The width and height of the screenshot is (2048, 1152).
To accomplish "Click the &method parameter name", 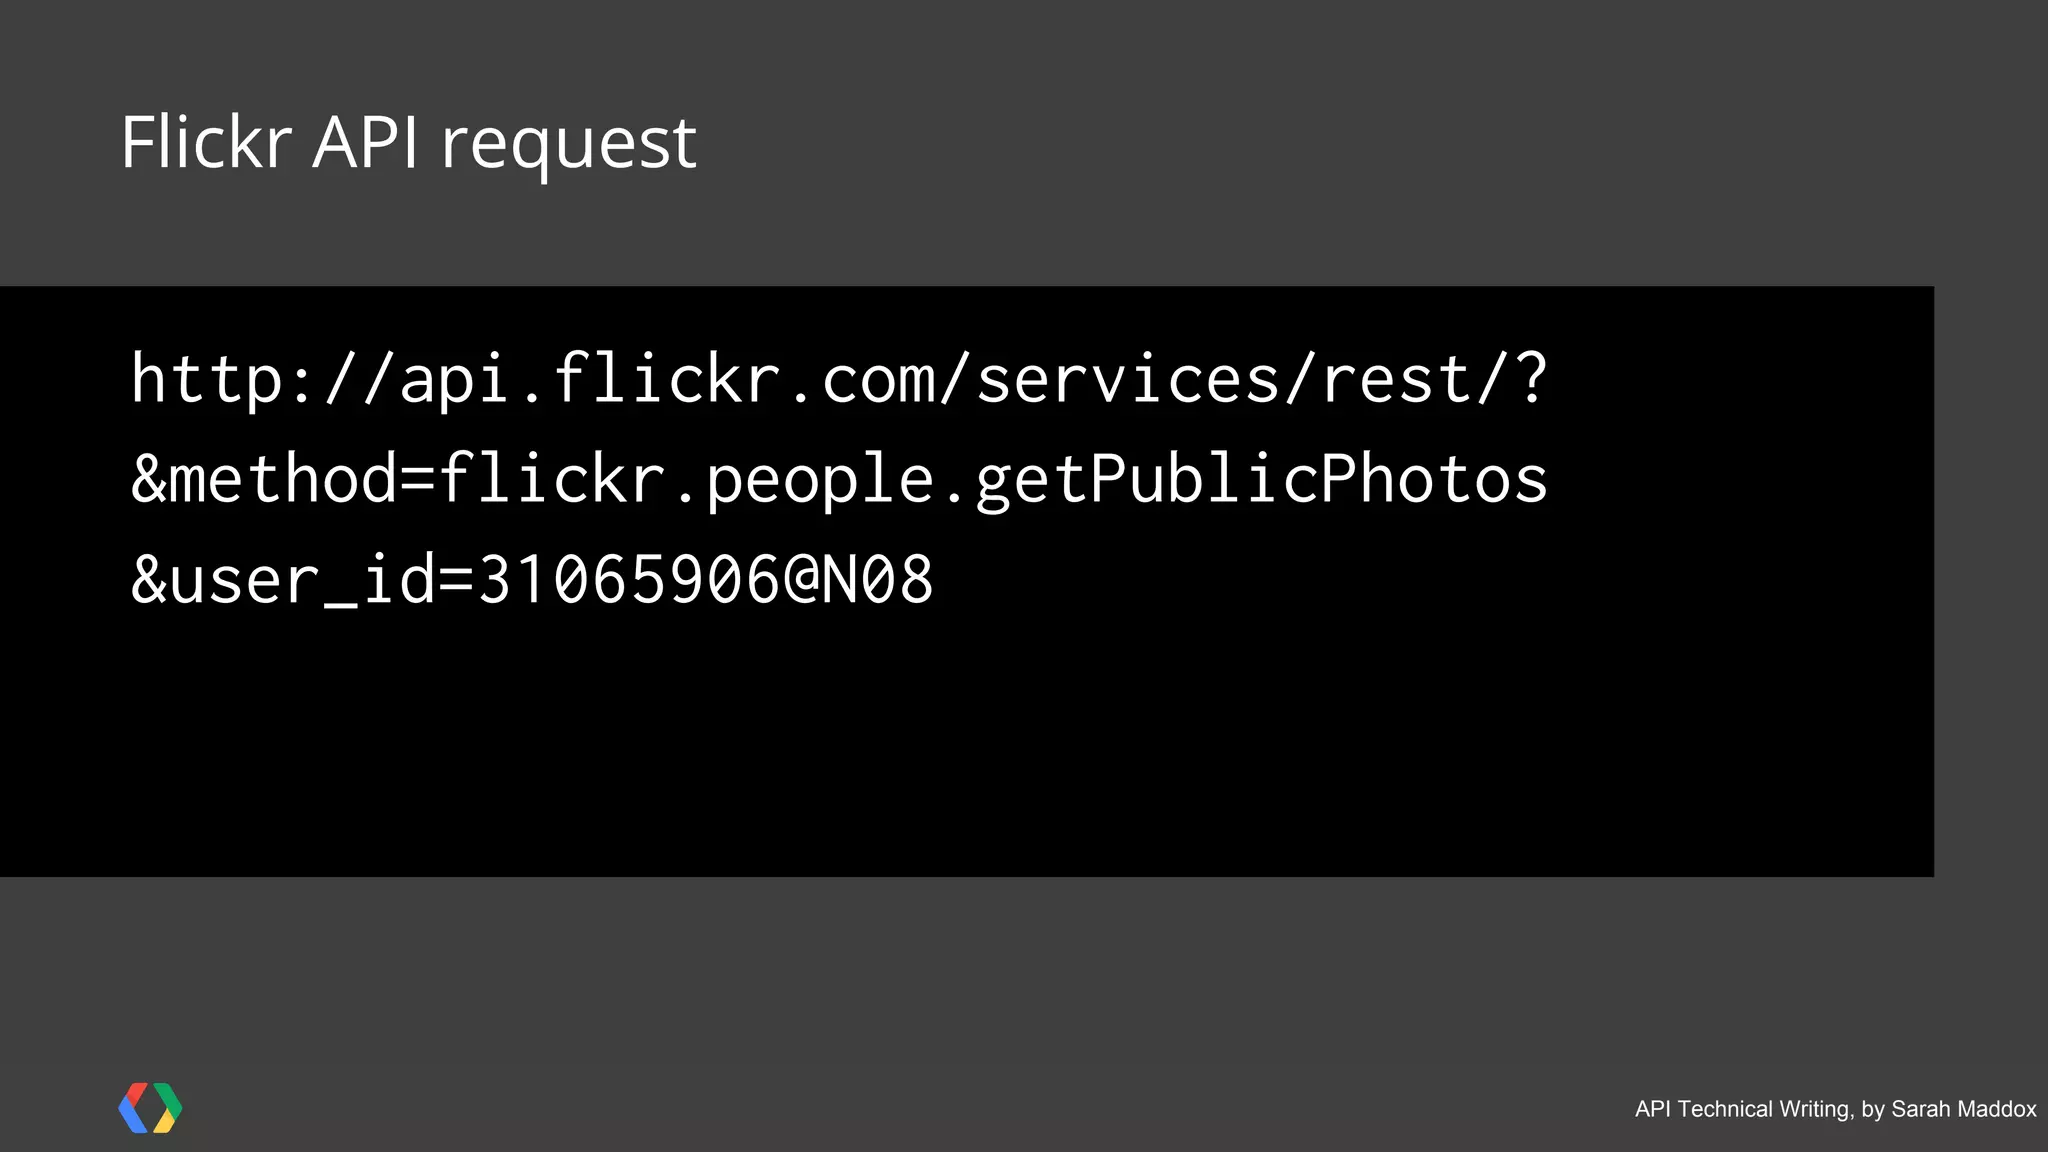I will (264, 480).
